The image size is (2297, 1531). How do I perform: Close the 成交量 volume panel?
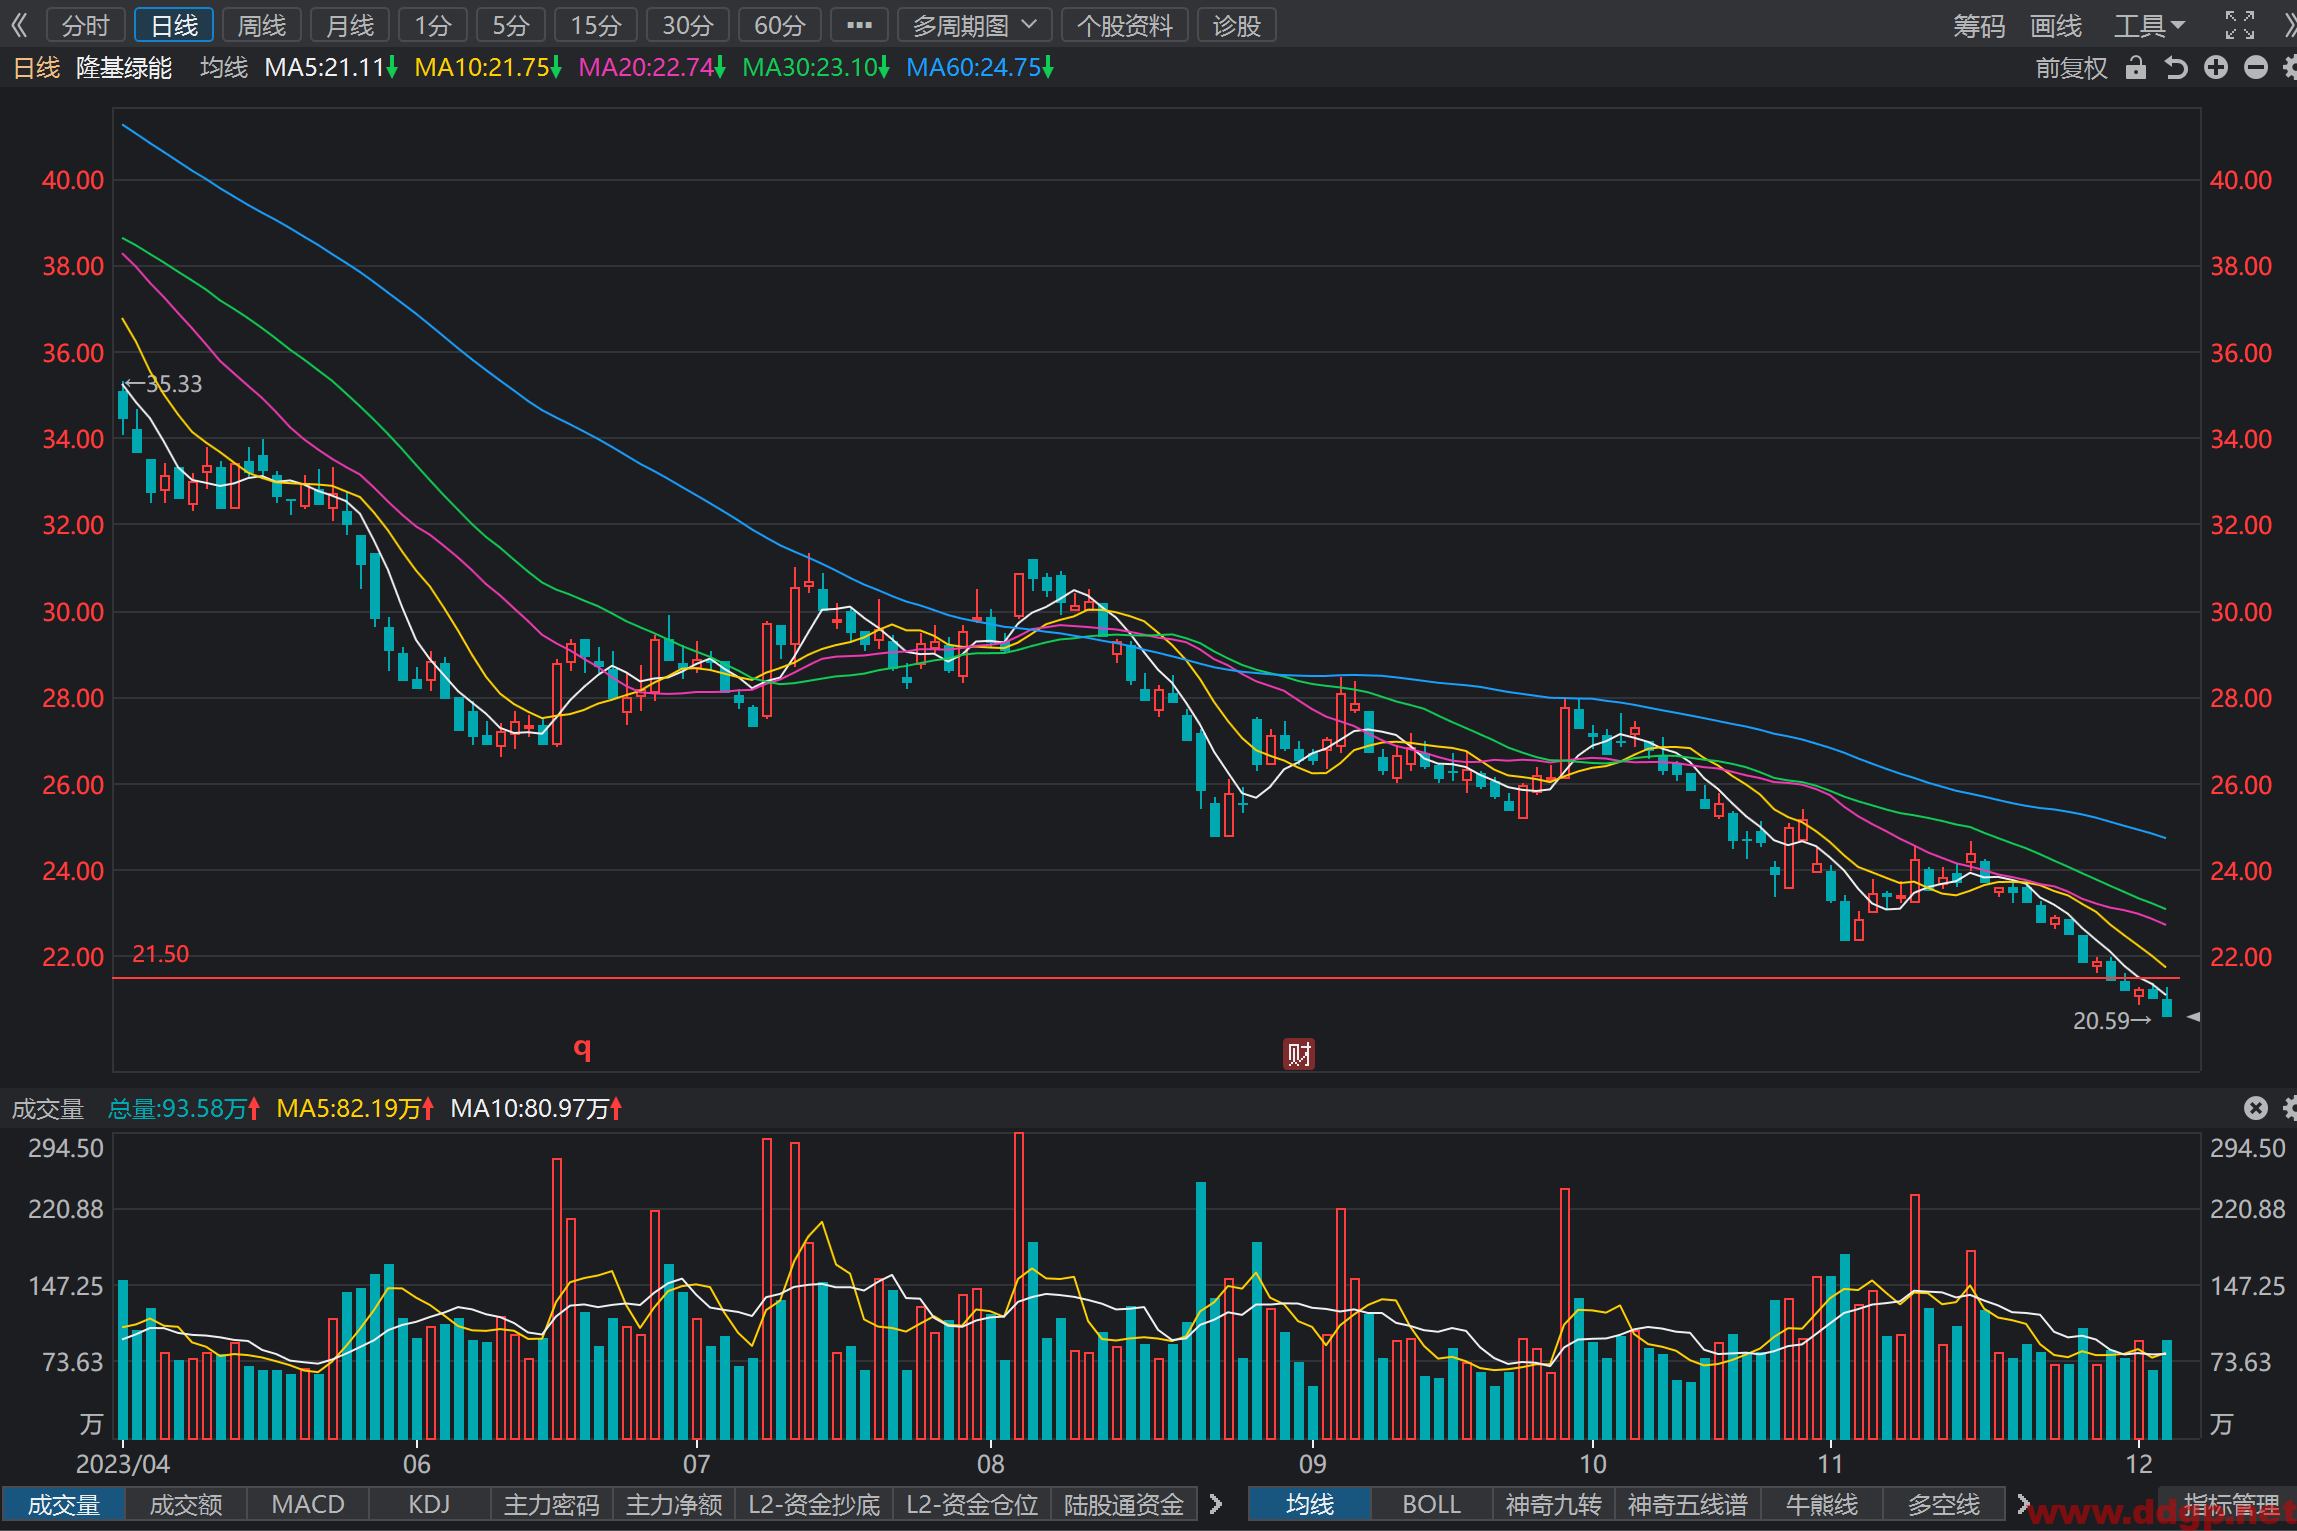[x=2255, y=1108]
